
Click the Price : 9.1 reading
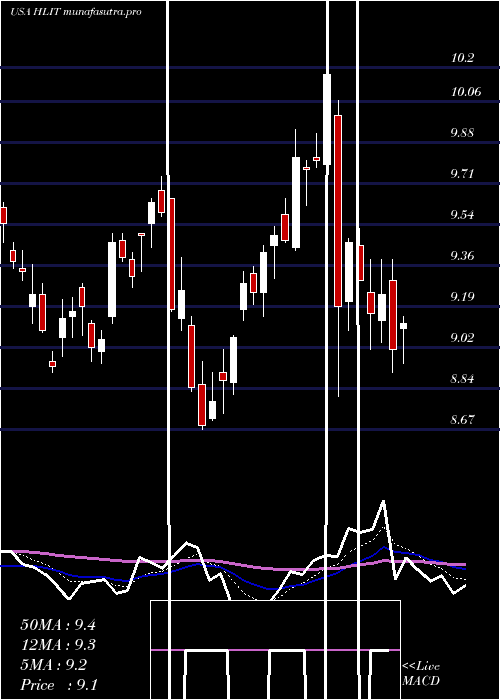pyautogui.click(x=59, y=685)
